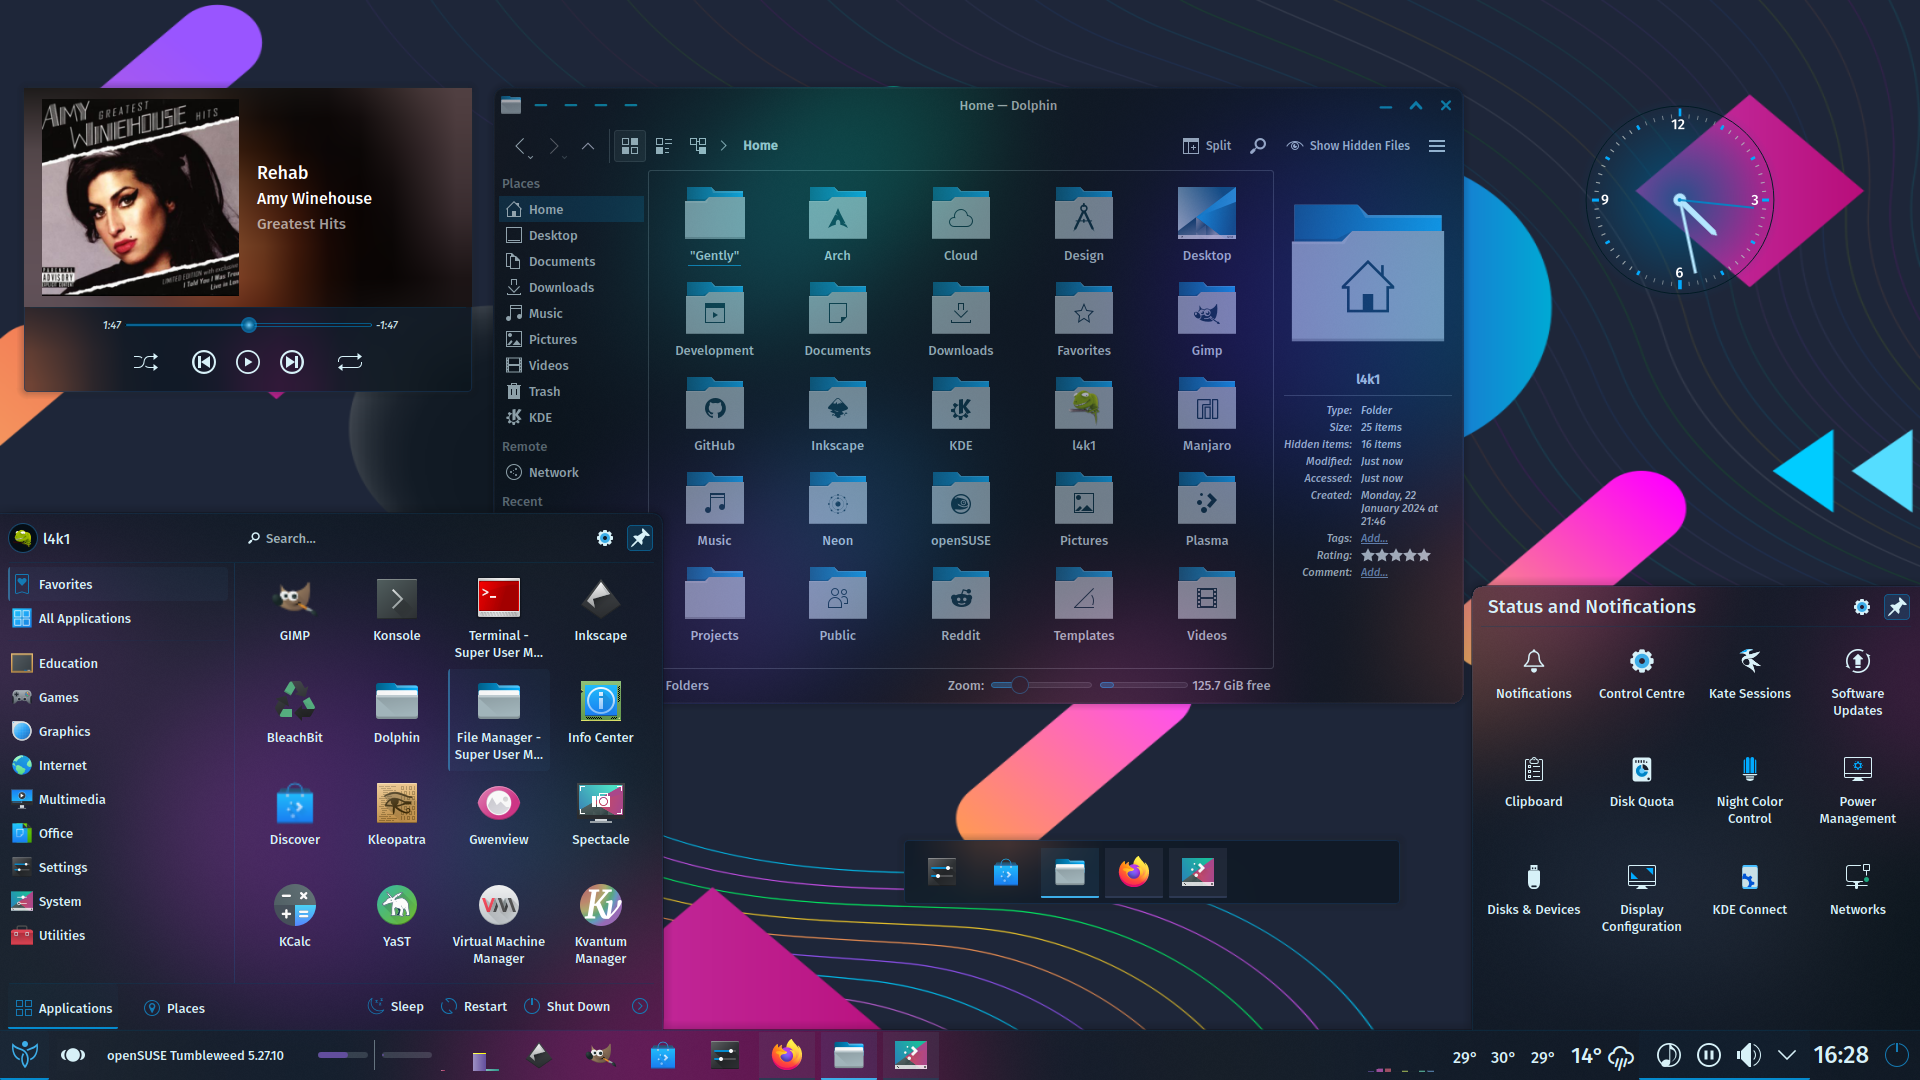The height and width of the screenshot is (1080, 1920).
Task: Click the media player seek slider
Action: coord(248,325)
